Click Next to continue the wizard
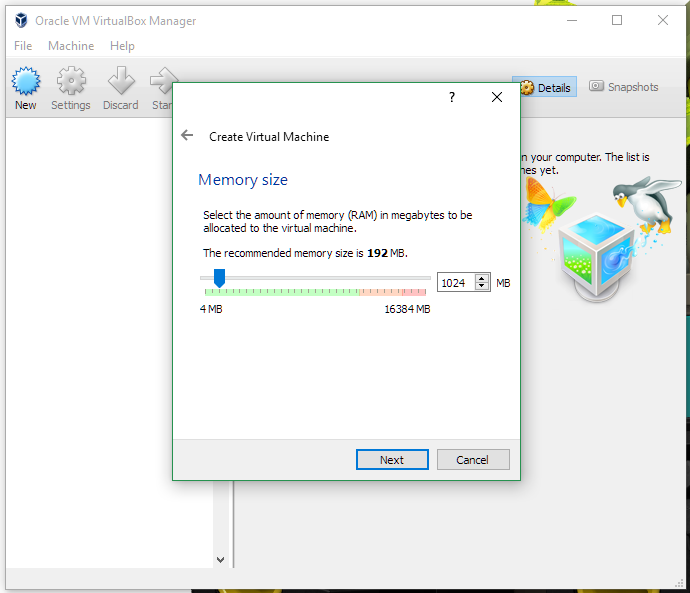 (392, 460)
